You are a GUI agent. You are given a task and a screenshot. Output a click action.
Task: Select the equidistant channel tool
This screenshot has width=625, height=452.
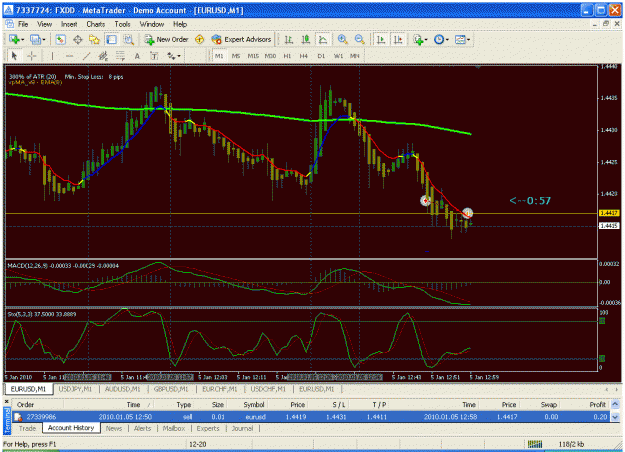103,56
